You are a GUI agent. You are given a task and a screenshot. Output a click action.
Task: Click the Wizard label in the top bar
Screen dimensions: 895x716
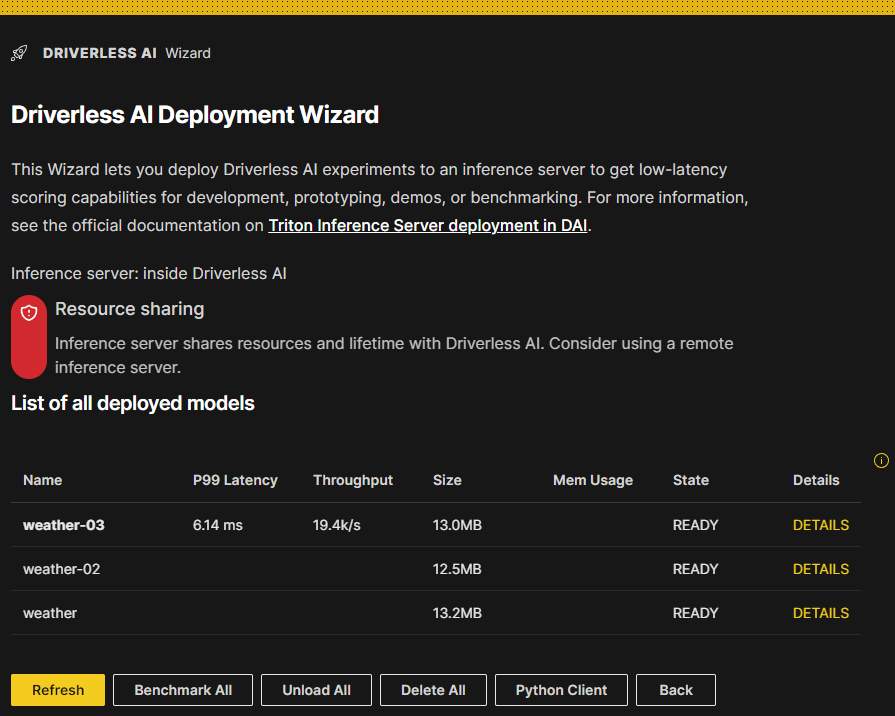188,53
